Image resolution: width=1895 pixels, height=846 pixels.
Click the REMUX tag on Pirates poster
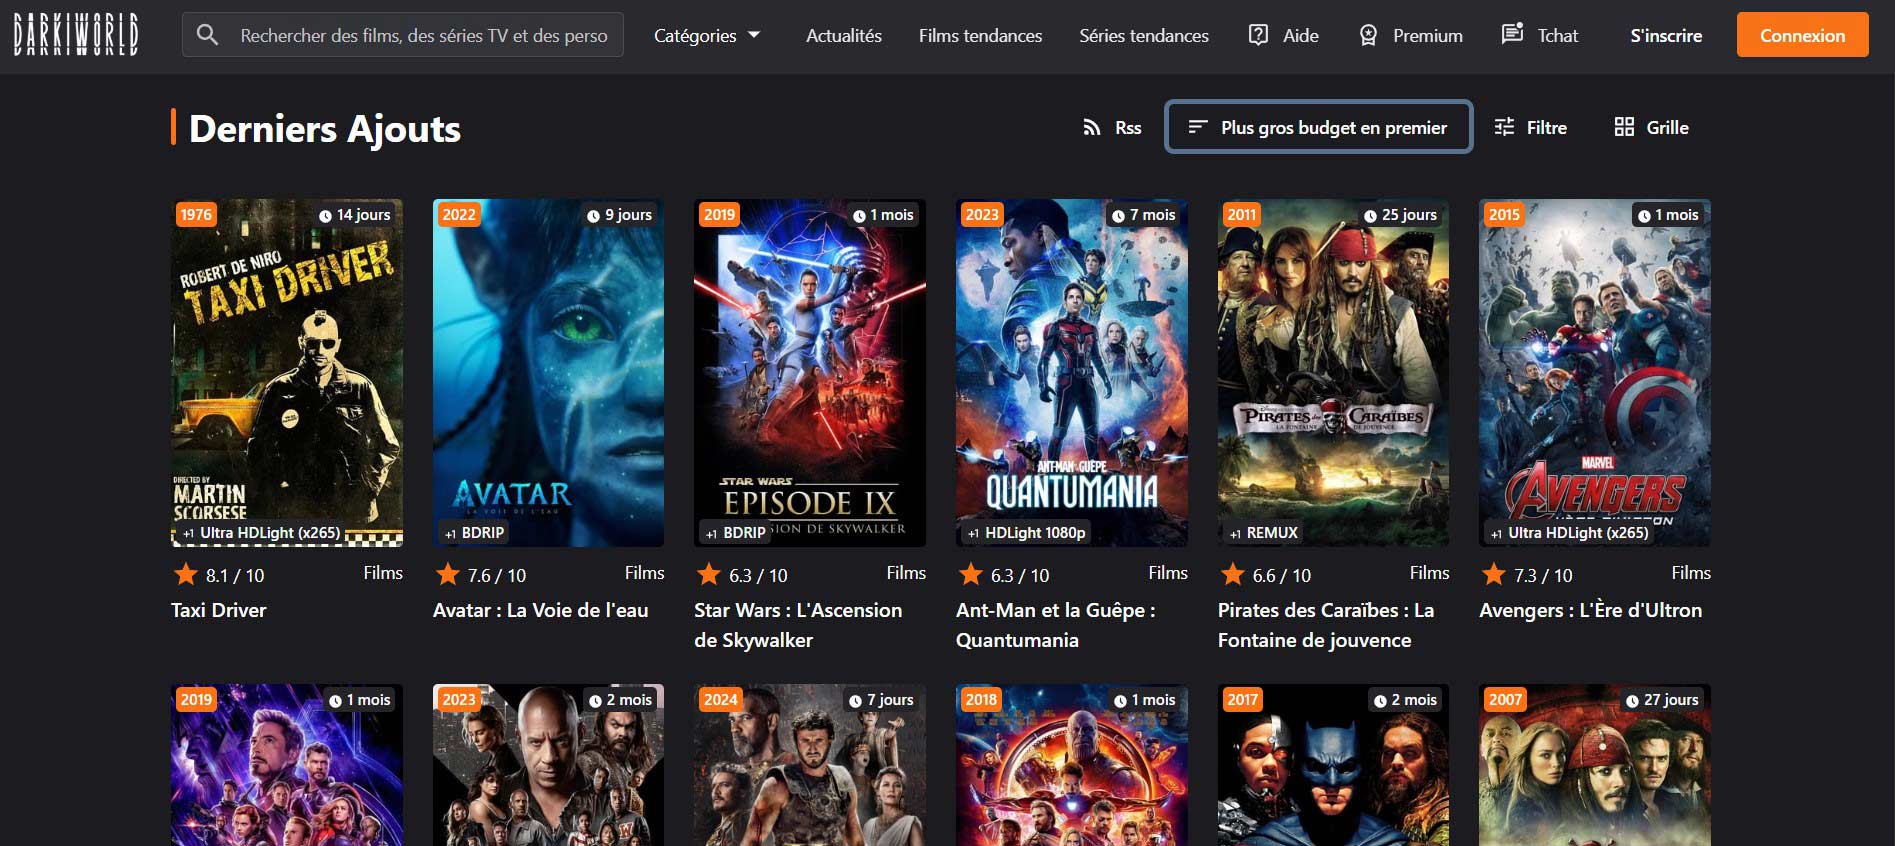pos(1263,533)
